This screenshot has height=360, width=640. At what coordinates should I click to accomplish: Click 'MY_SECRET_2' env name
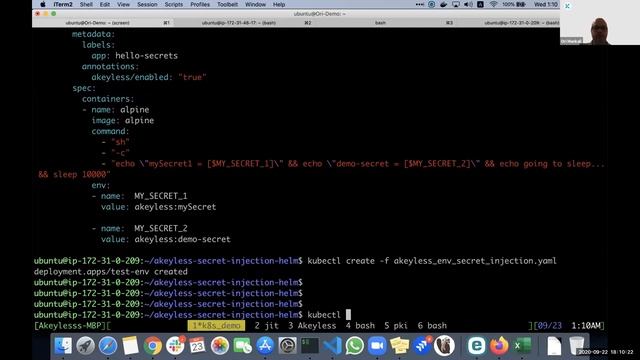tap(161, 229)
